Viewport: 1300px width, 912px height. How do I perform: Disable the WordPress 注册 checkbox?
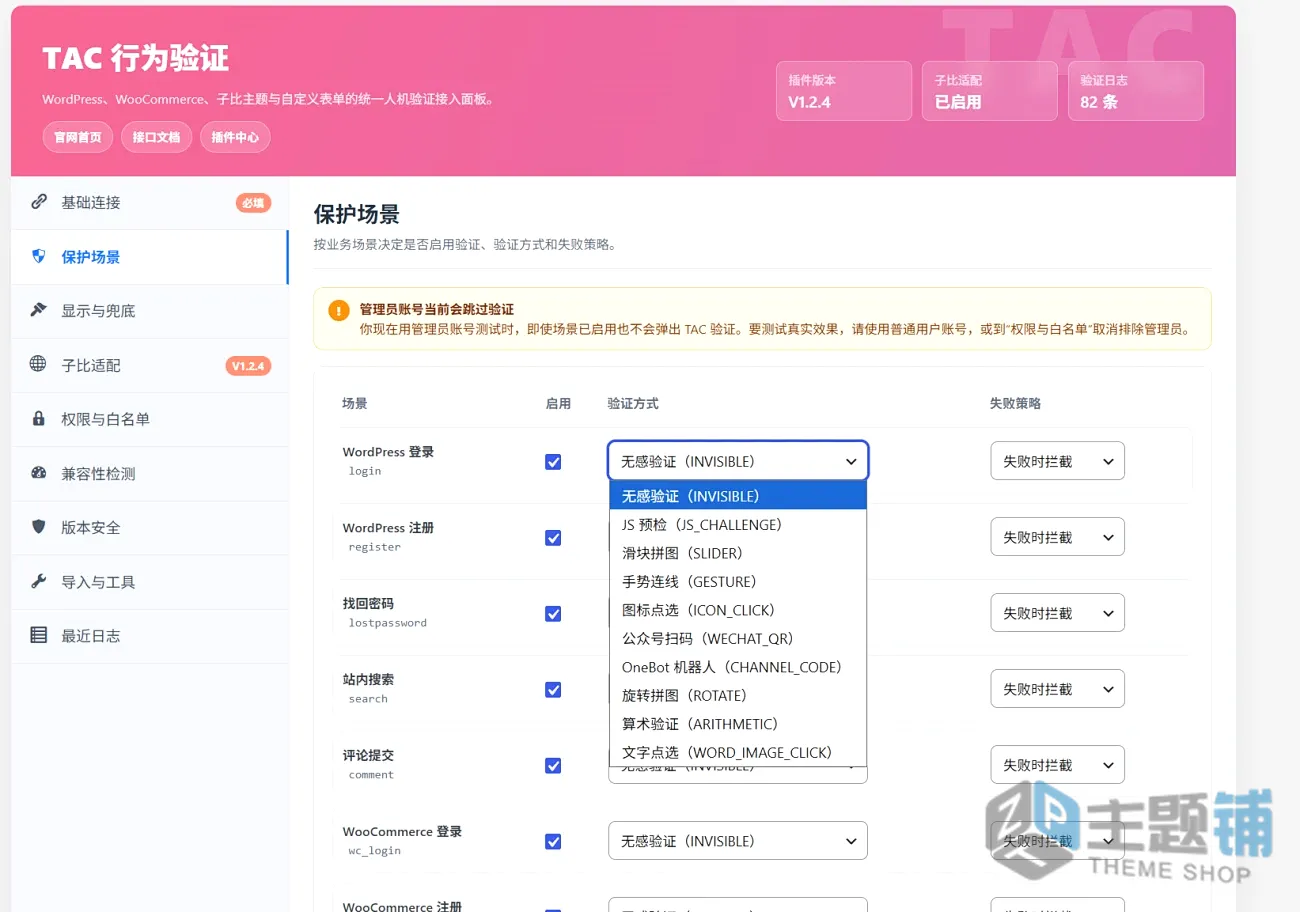(553, 538)
